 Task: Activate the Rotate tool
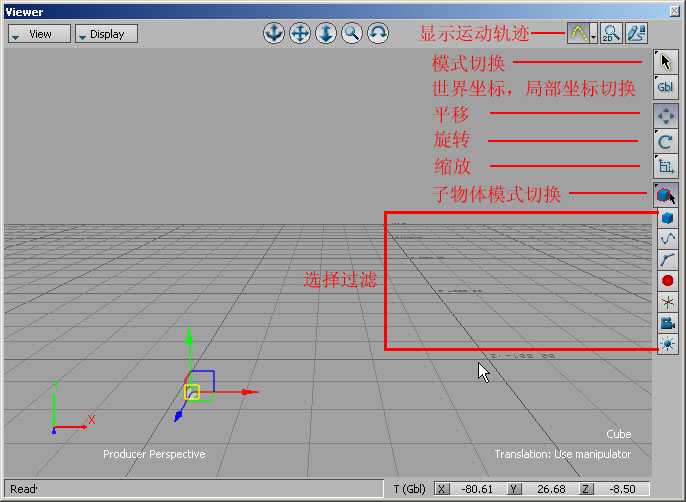(x=665, y=142)
